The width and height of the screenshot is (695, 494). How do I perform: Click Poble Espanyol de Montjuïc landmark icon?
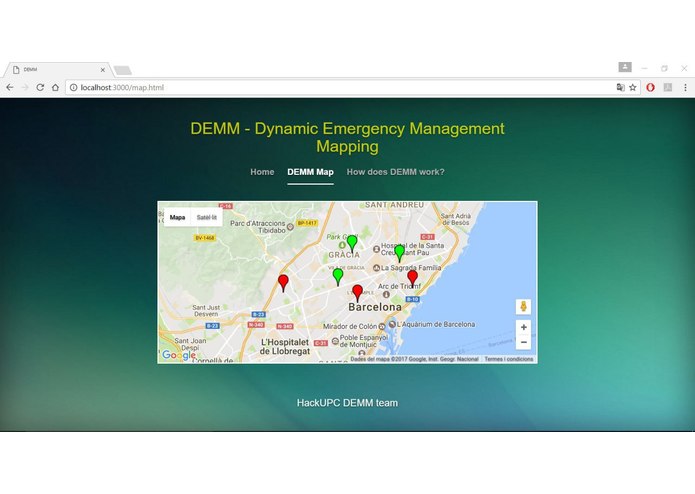(x=336, y=341)
